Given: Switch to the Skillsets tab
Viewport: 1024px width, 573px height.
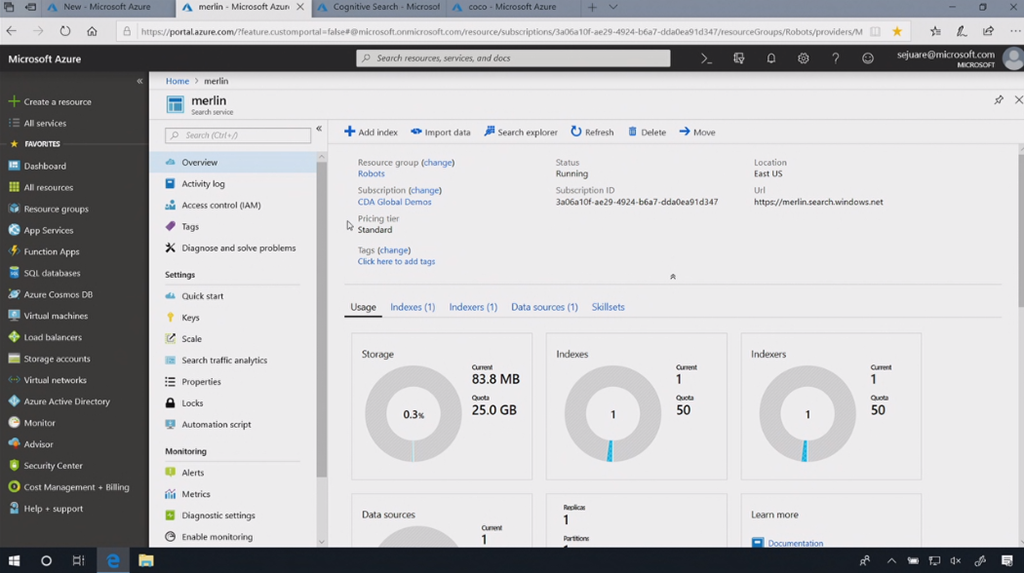Looking at the screenshot, I should coord(608,307).
